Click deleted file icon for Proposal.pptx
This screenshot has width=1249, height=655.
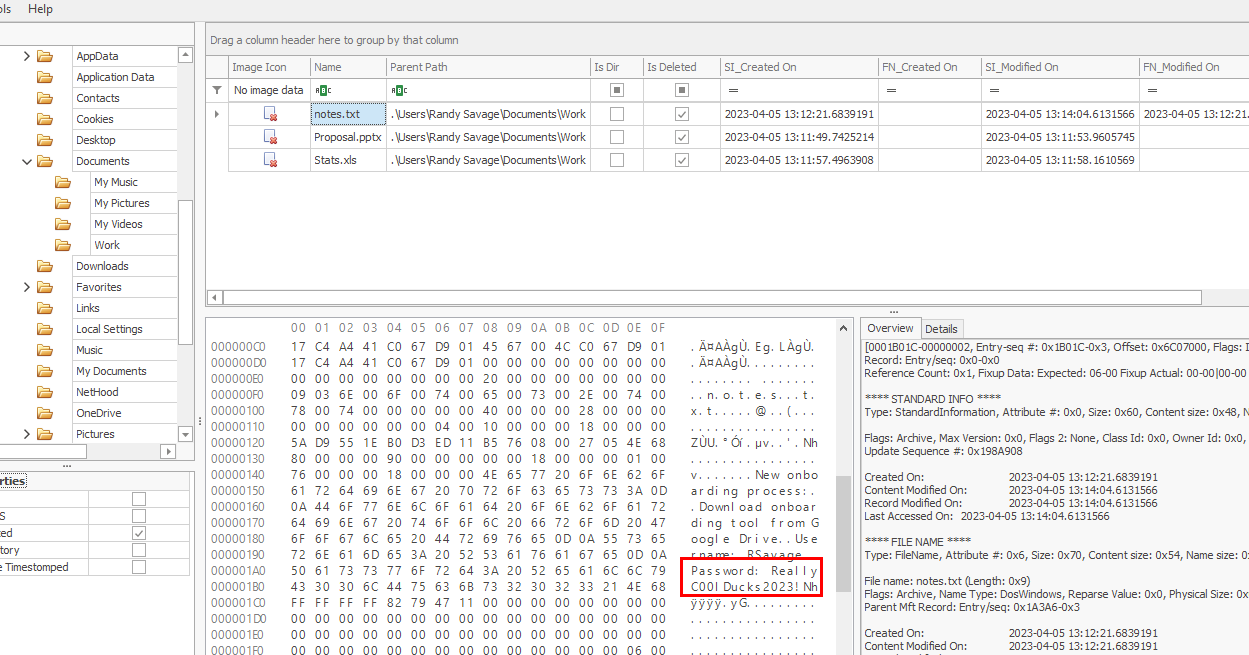tap(270, 137)
